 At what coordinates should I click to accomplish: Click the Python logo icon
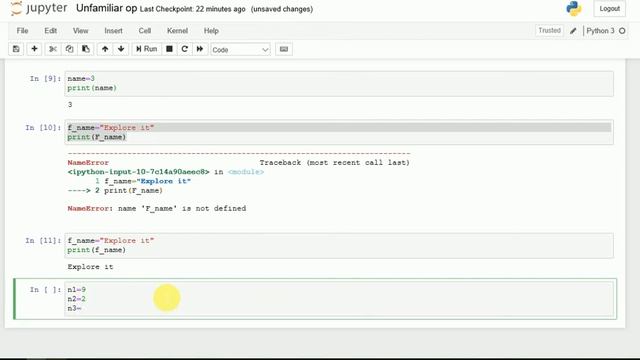click(573, 9)
